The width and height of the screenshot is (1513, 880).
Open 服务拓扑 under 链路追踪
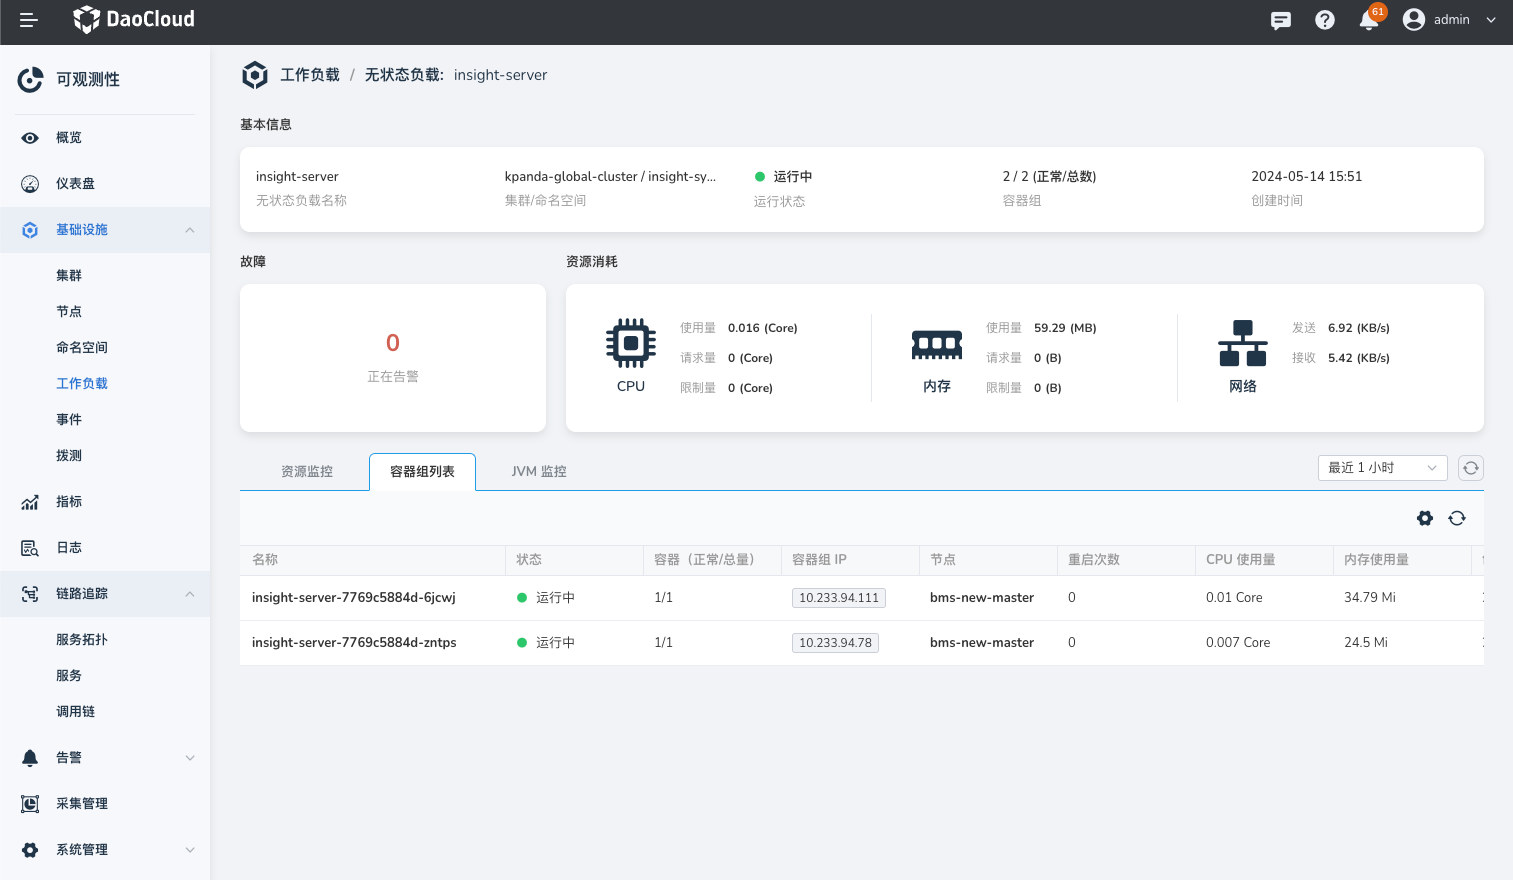click(82, 640)
